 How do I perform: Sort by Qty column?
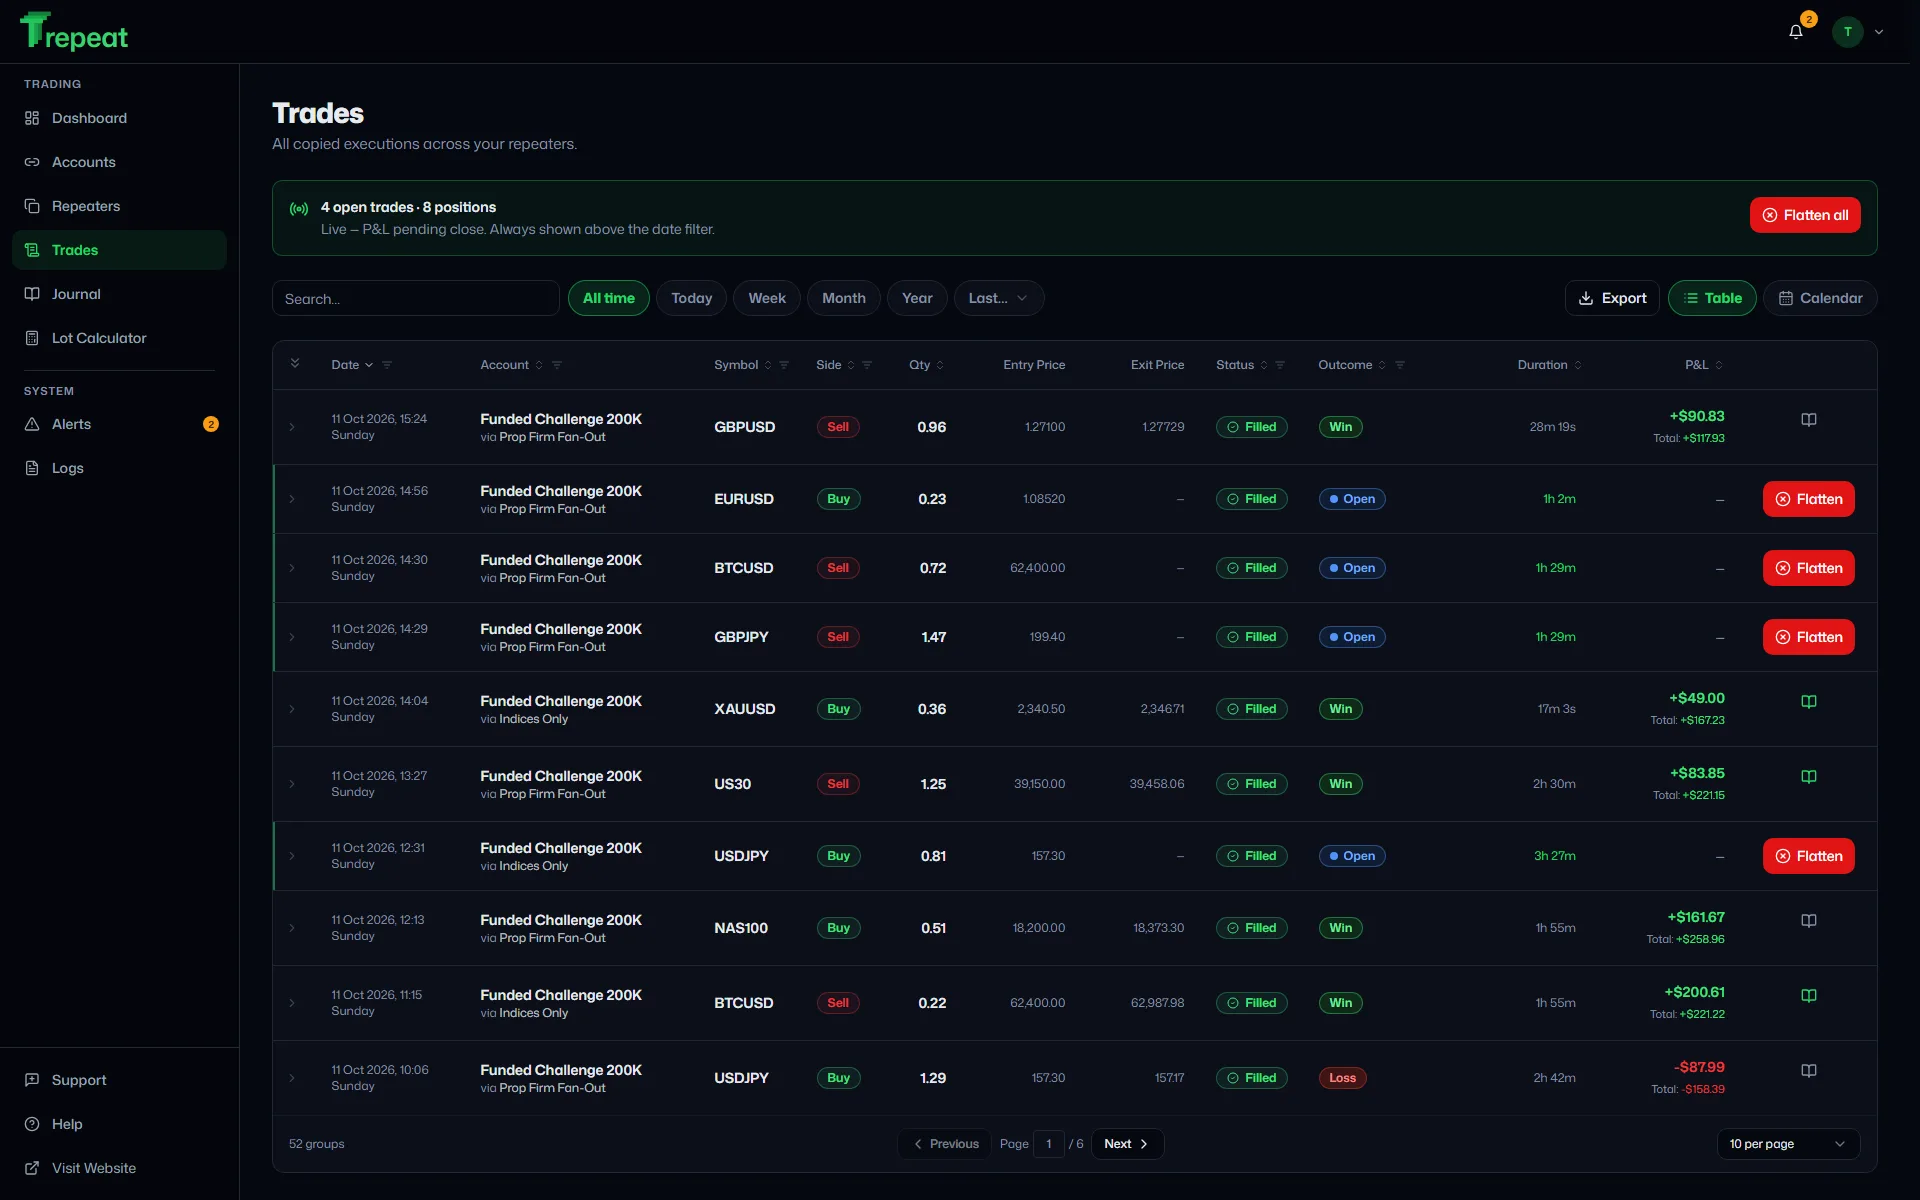926,365
